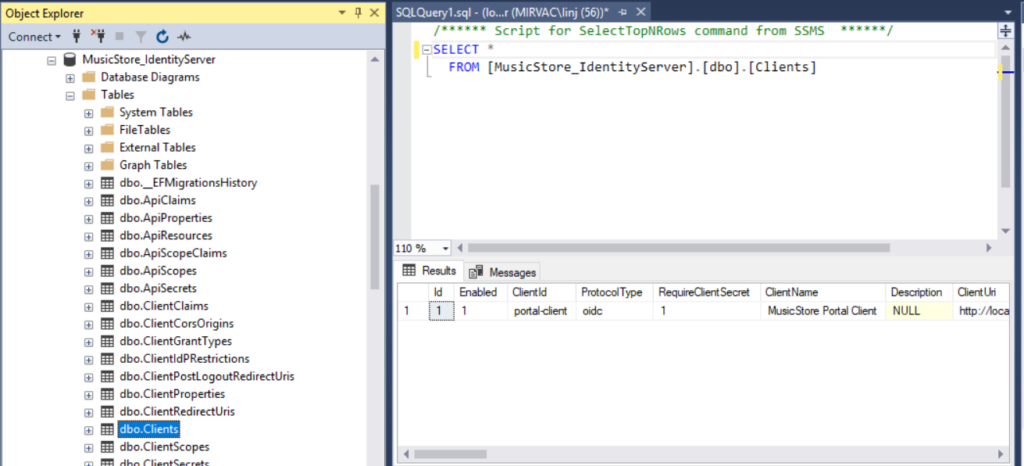Click the Stop square icon in Object Explorer toolbar
The width and height of the screenshot is (1024, 466).
119,37
